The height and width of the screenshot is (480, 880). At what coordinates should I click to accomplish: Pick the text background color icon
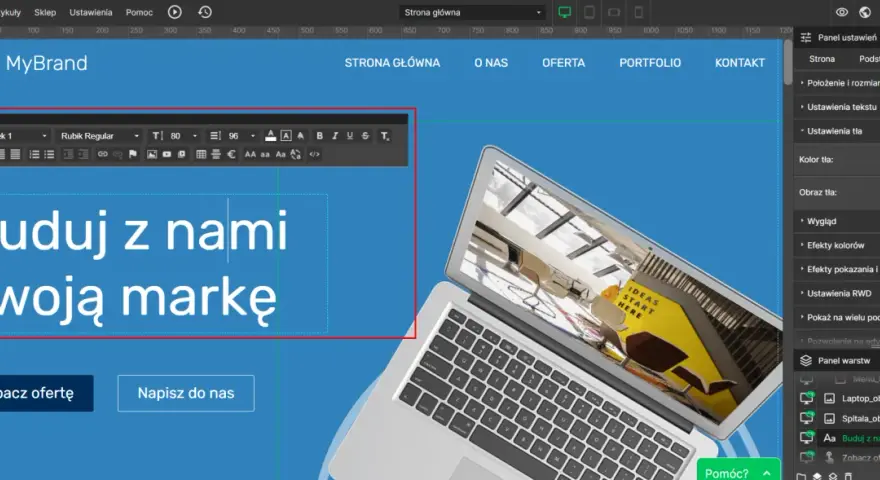[286, 136]
